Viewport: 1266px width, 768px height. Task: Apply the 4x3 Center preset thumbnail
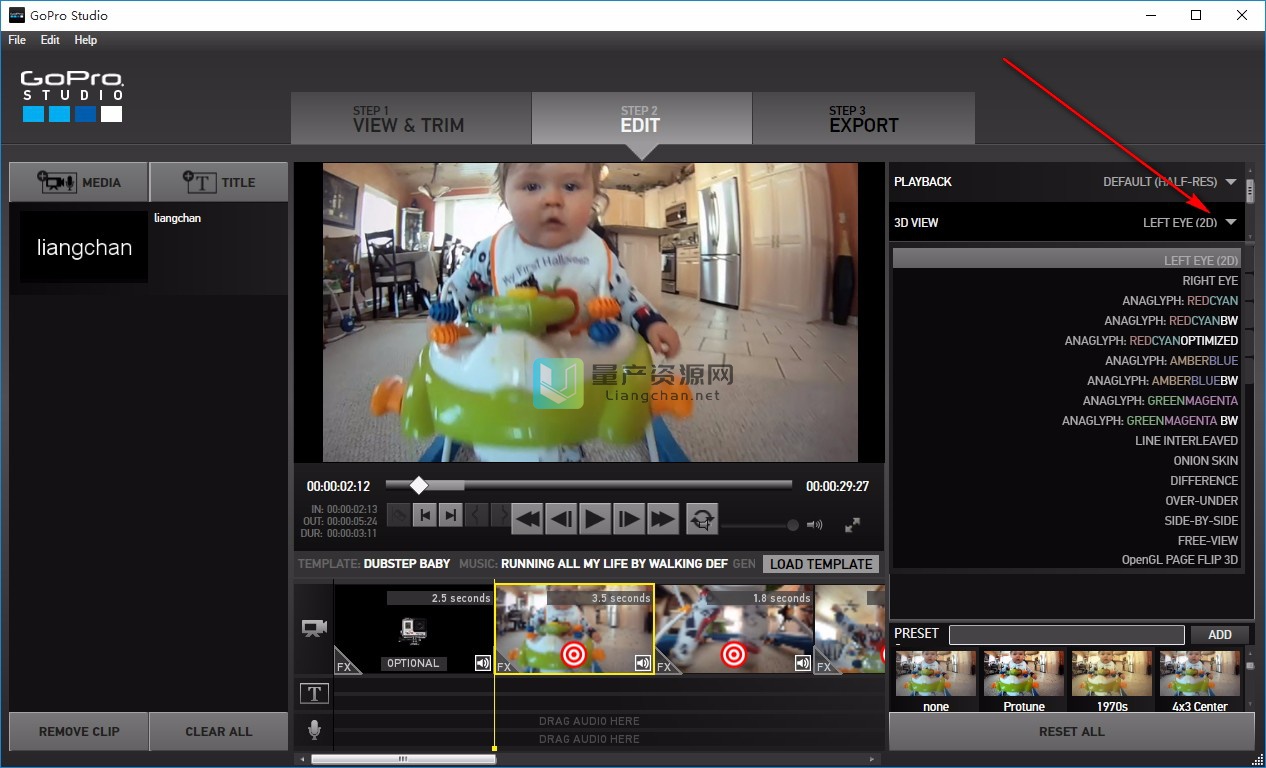(1200, 674)
